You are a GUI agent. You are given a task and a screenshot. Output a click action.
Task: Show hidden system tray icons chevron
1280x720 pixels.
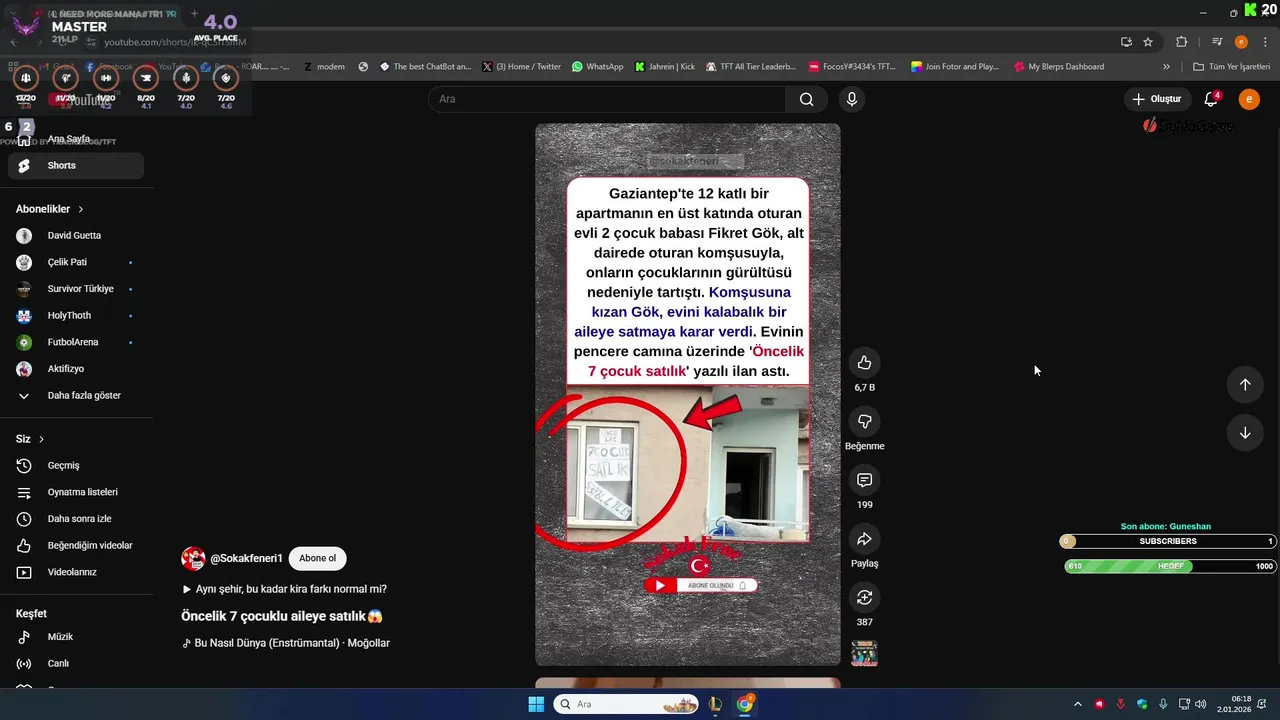(1077, 704)
